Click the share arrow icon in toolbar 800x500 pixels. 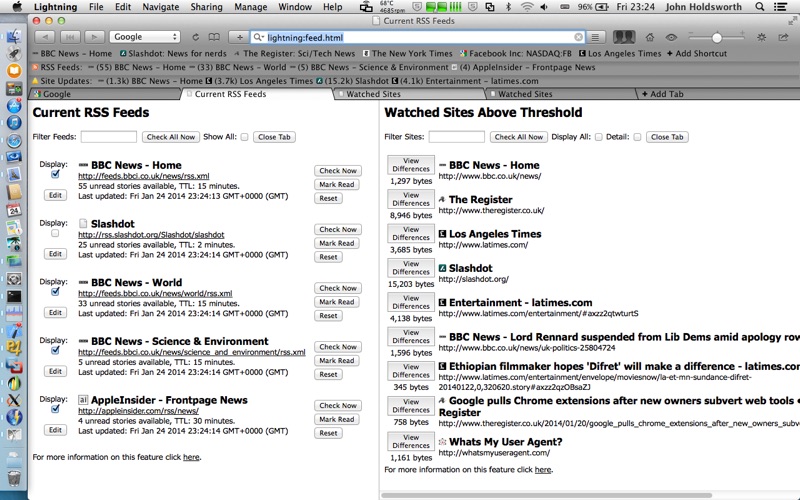pyautogui.click(x=783, y=37)
